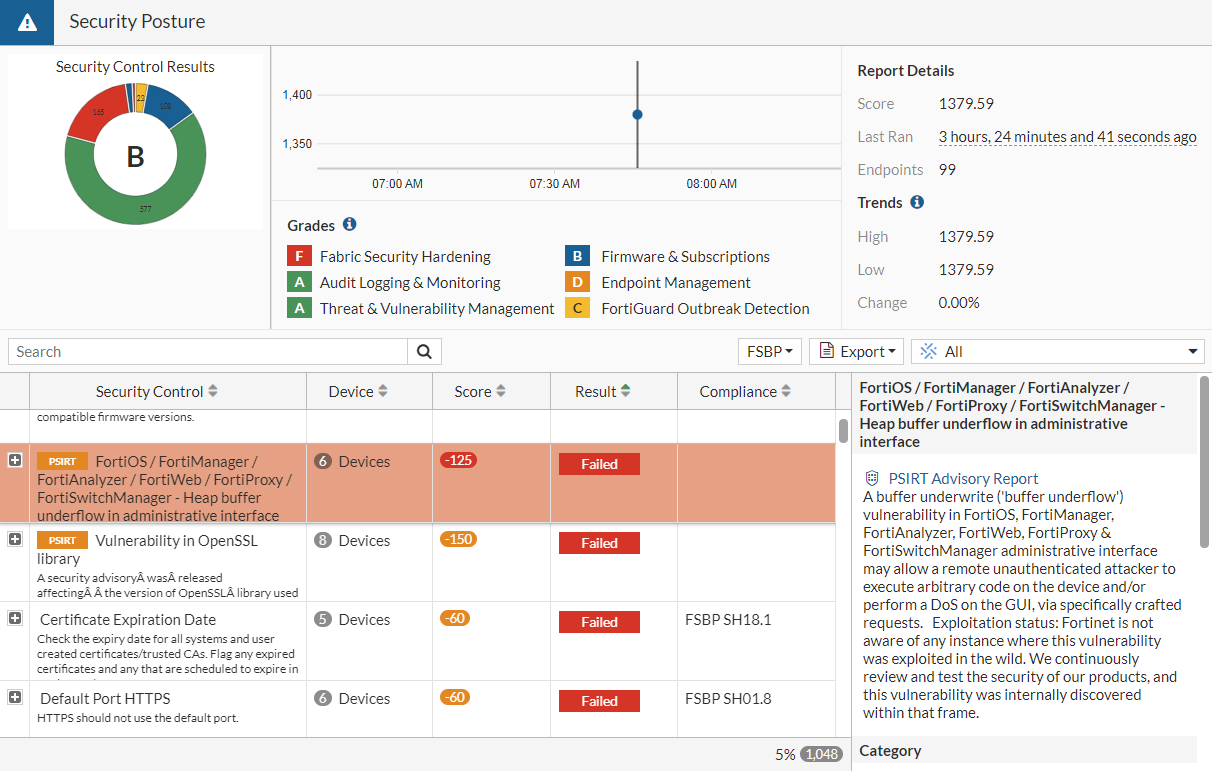1212x771 pixels.
Task: Click the F grade badge for Fabric Security Hardening
Action: pos(299,256)
